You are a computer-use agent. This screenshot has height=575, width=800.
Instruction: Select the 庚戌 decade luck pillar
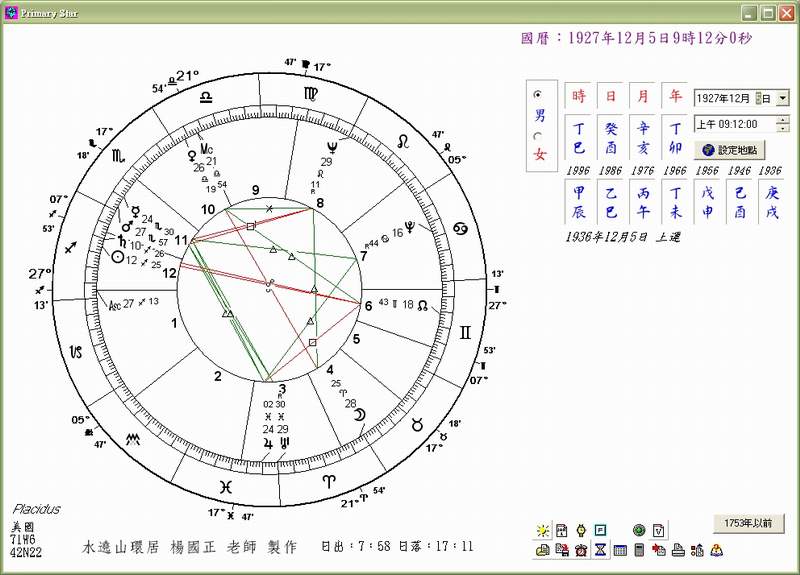(770, 201)
